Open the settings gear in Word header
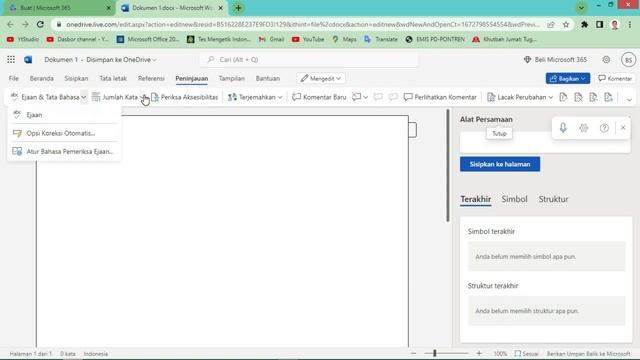640x360 pixels. coord(606,60)
